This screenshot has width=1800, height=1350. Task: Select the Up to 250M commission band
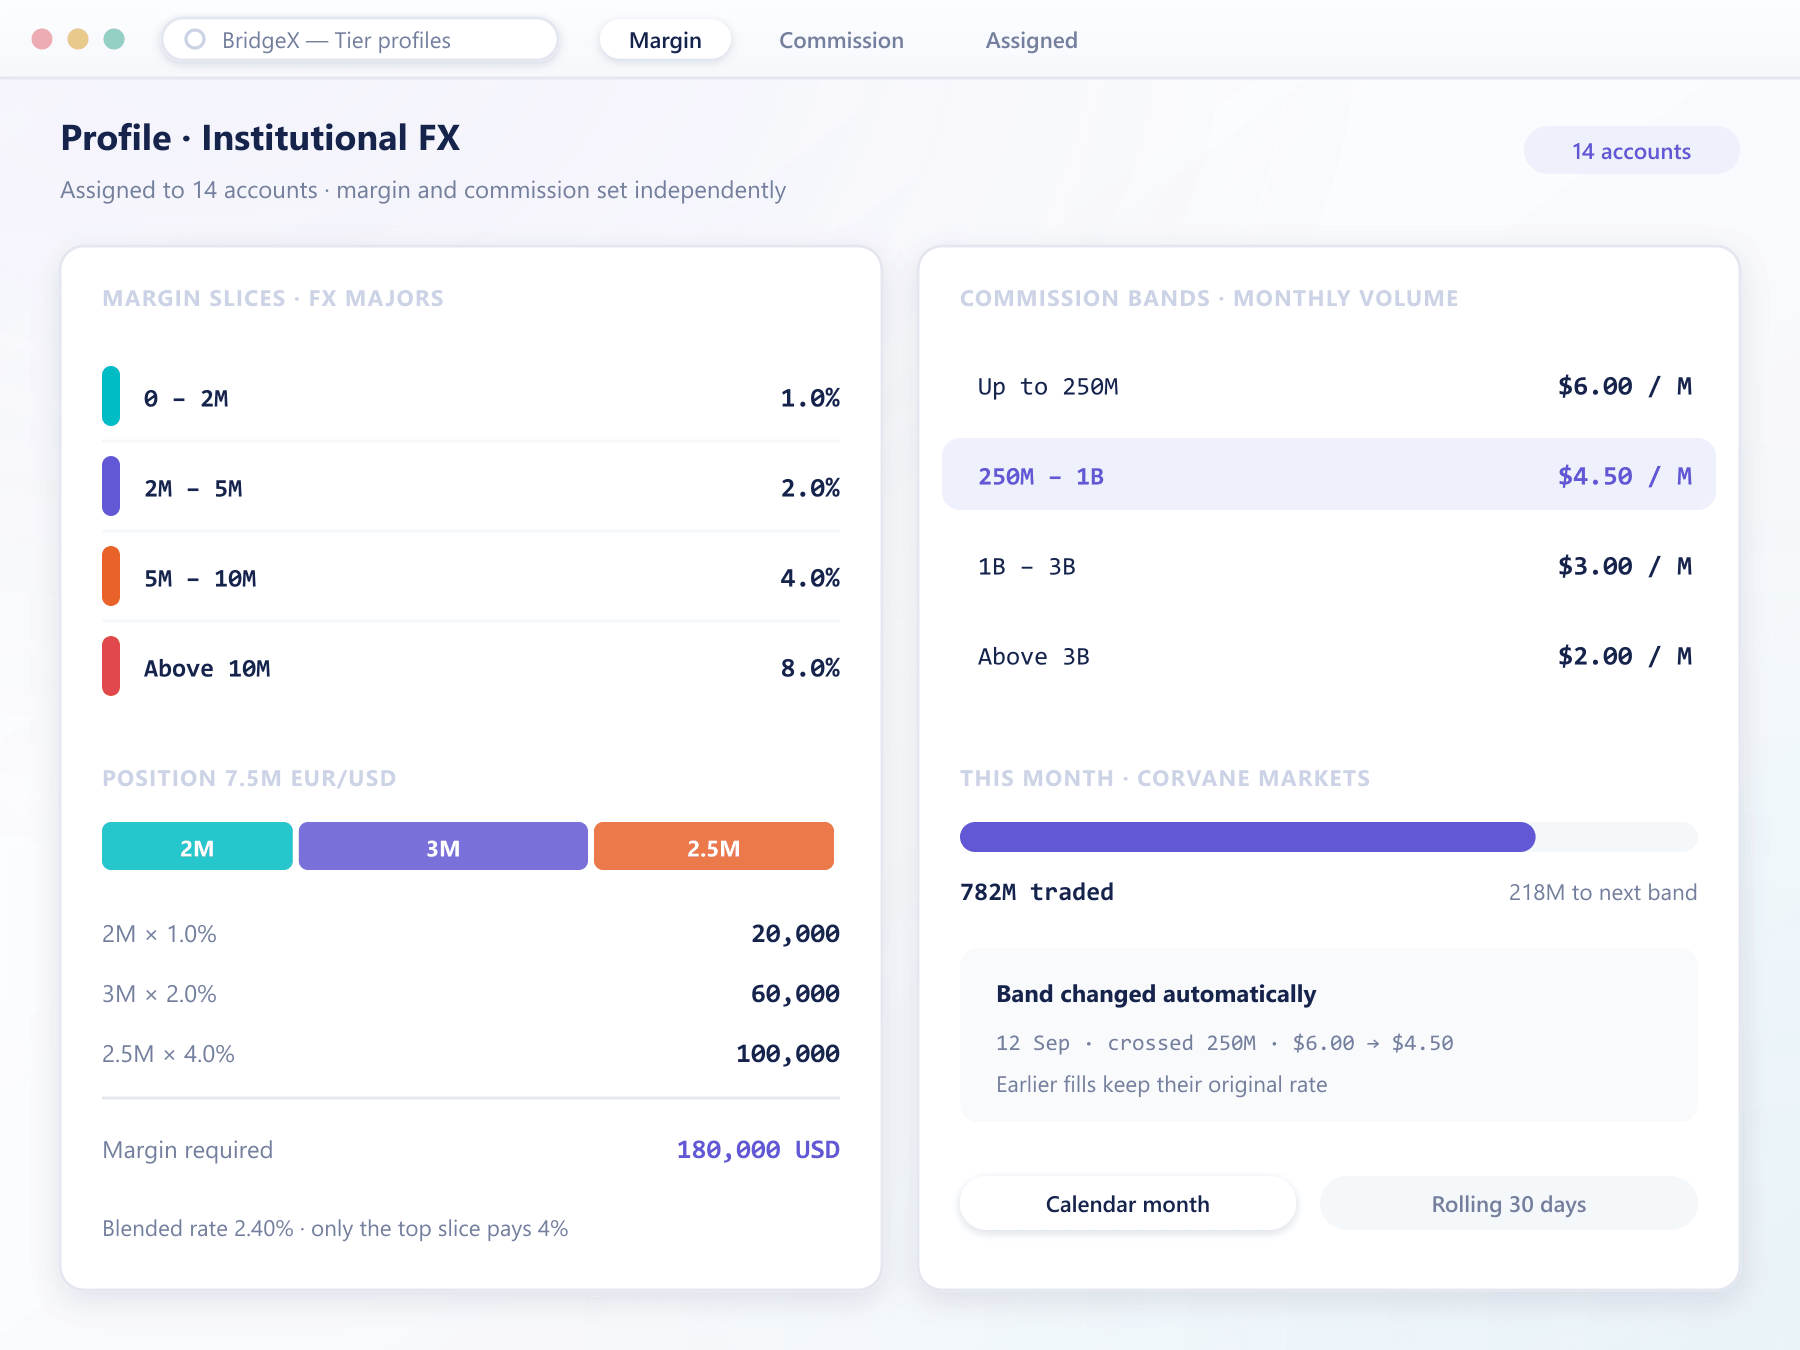coord(1329,386)
